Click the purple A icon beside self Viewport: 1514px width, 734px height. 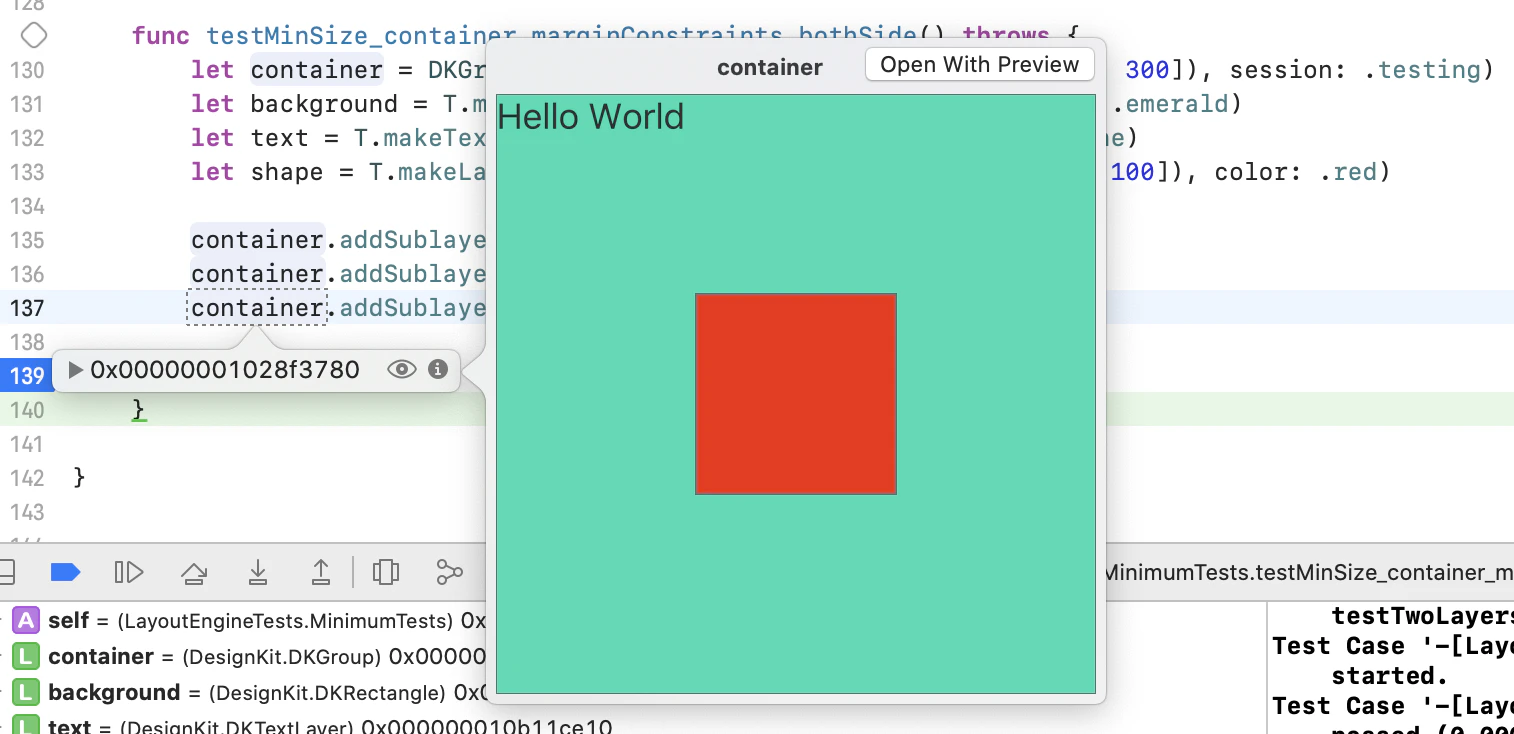[26, 621]
